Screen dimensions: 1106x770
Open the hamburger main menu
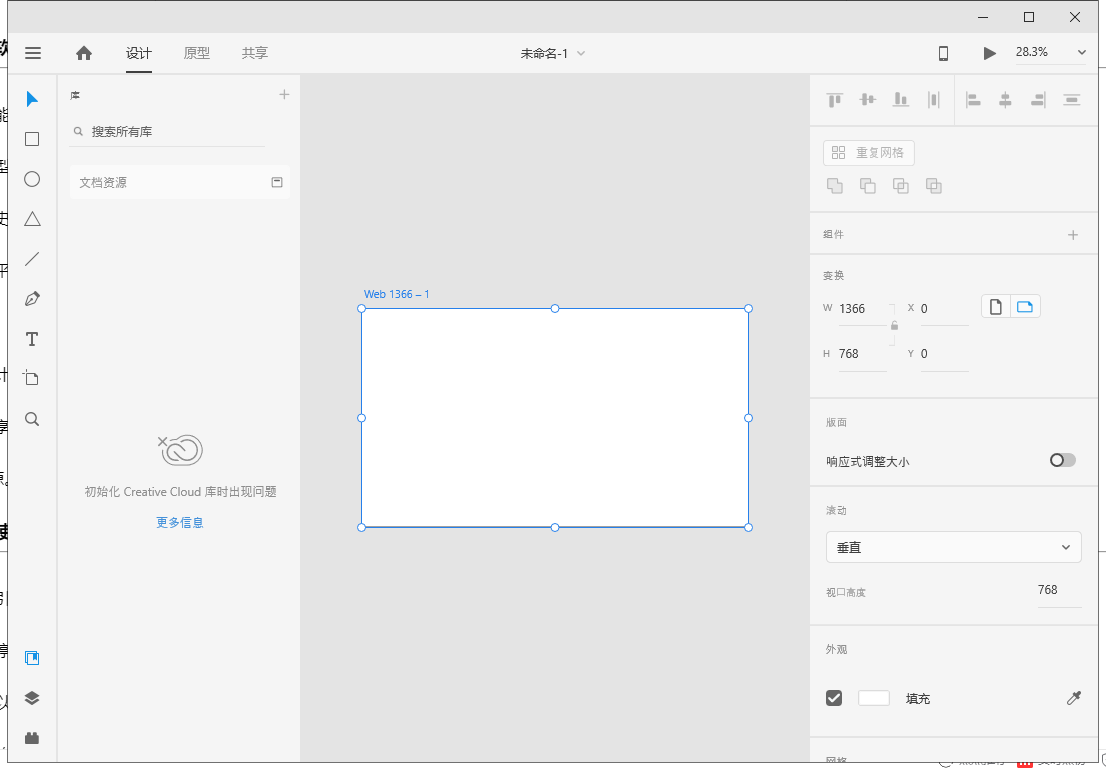coord(32,53)
